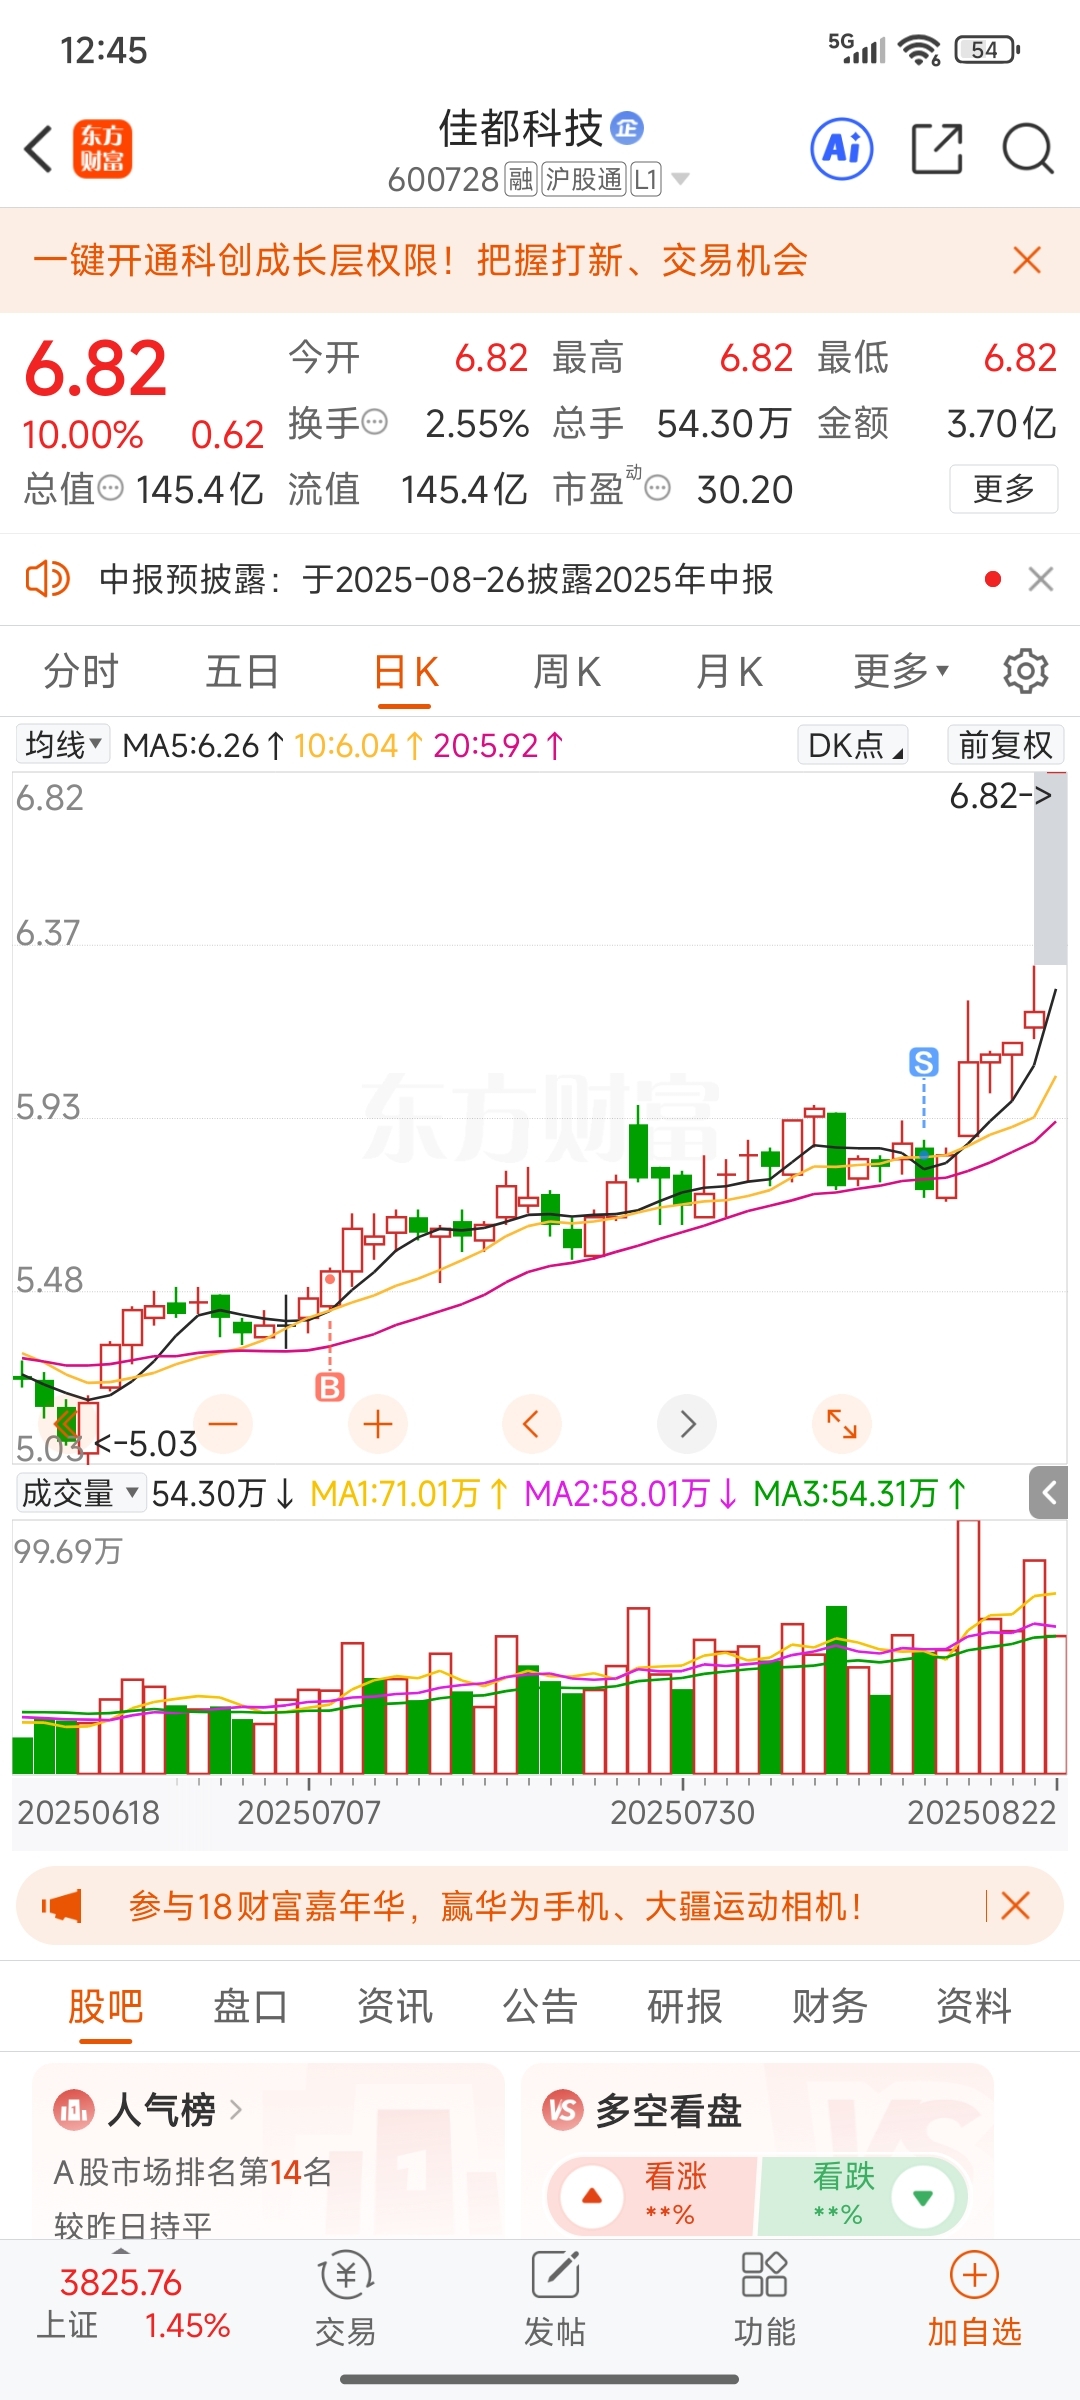Tap the S sell marker on chart

coord(923,1062)
